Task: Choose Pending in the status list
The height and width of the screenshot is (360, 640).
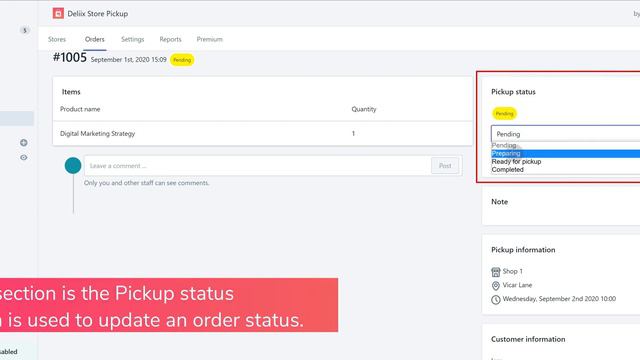Action: [x=565, y=145]
